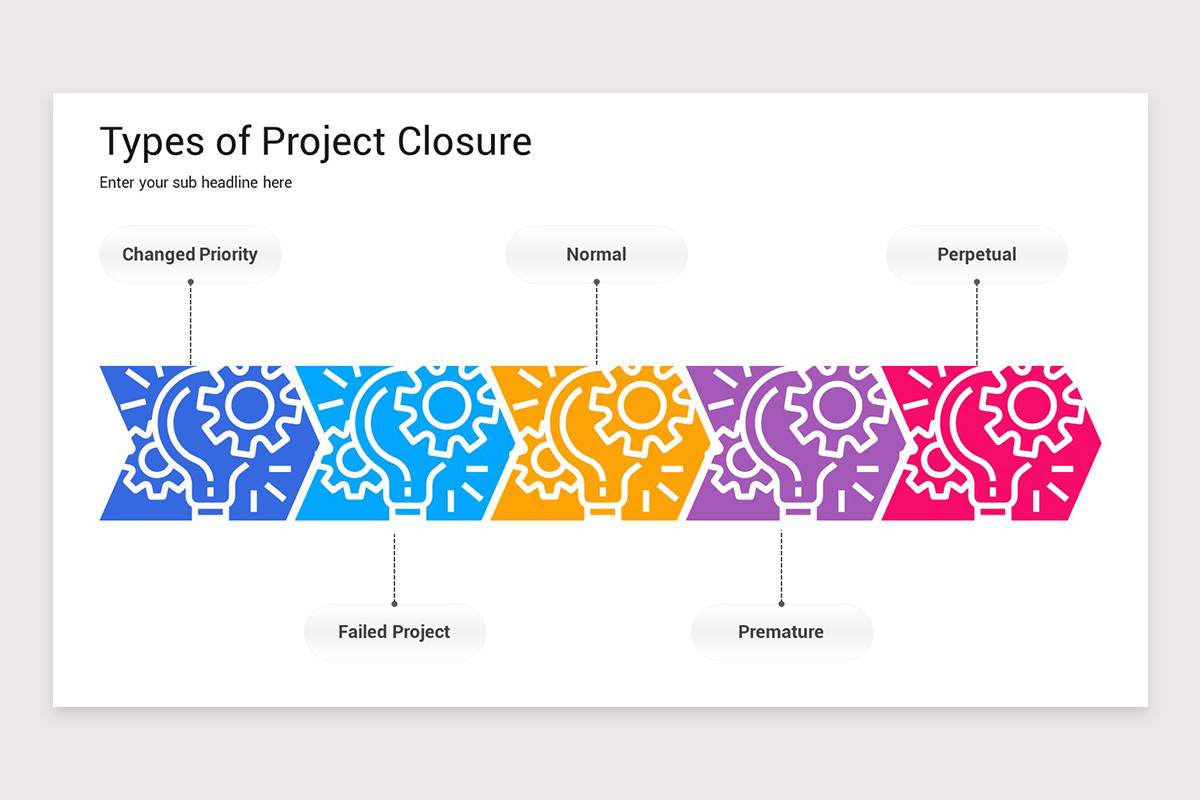Click the Types of Project Closure title
Viewport: 1200px width, 800px height.
click(x=316, y=142)
